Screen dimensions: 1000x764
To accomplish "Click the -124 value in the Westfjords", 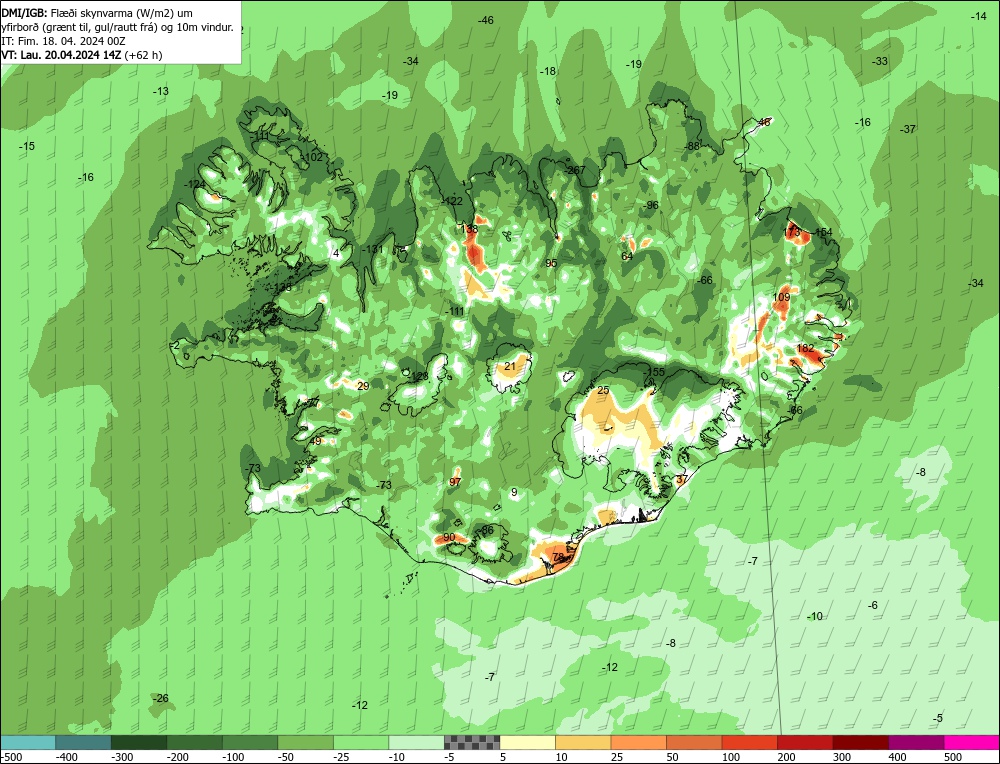I will click(x=195, y=185).
